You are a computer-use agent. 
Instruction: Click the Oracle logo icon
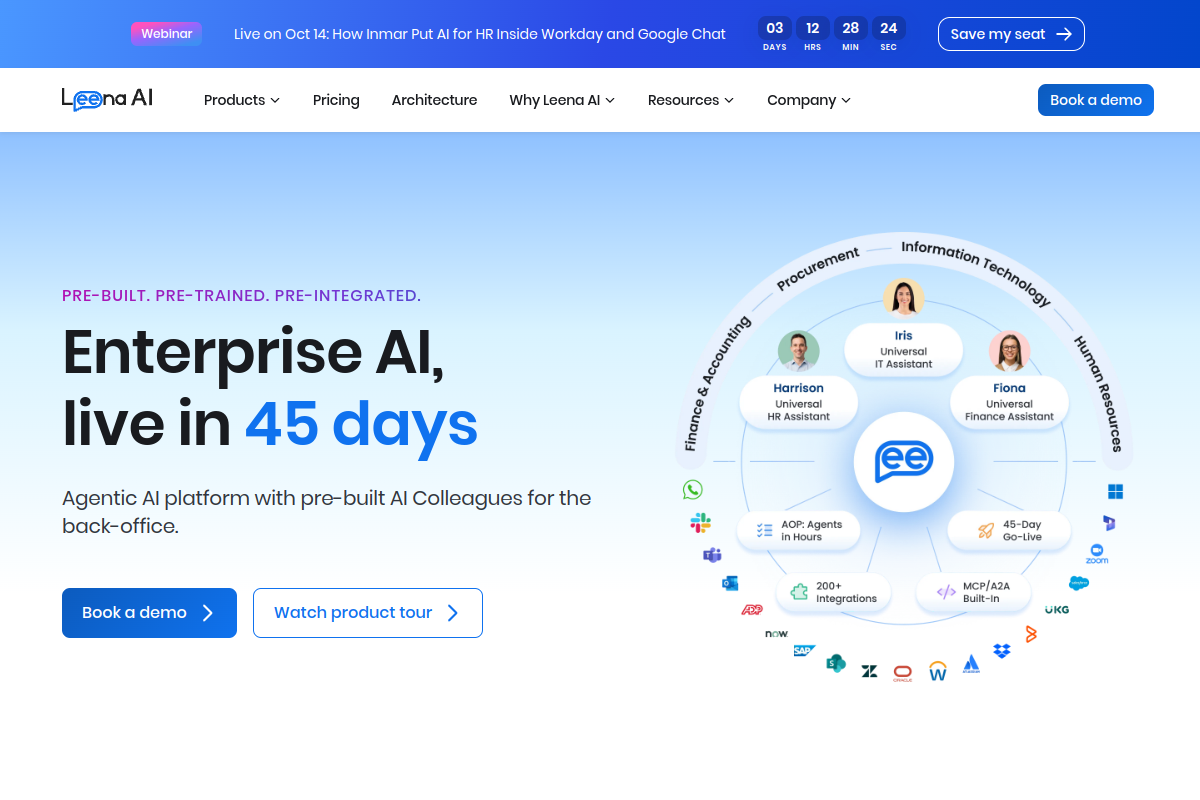click(x=903, y=673)
